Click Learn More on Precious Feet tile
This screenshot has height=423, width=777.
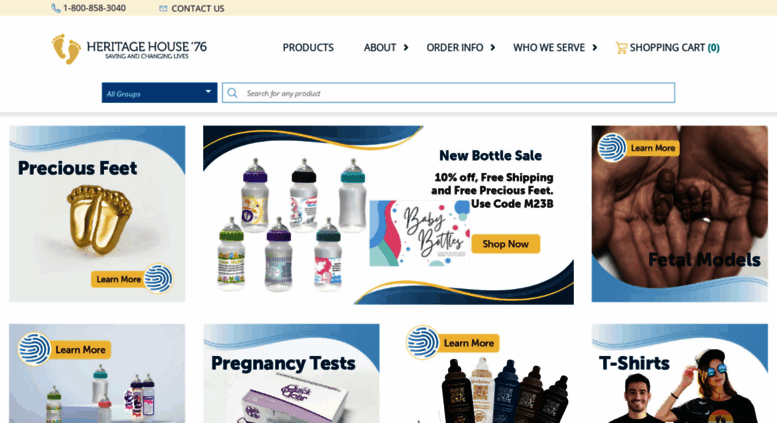(x=118, y=279)
